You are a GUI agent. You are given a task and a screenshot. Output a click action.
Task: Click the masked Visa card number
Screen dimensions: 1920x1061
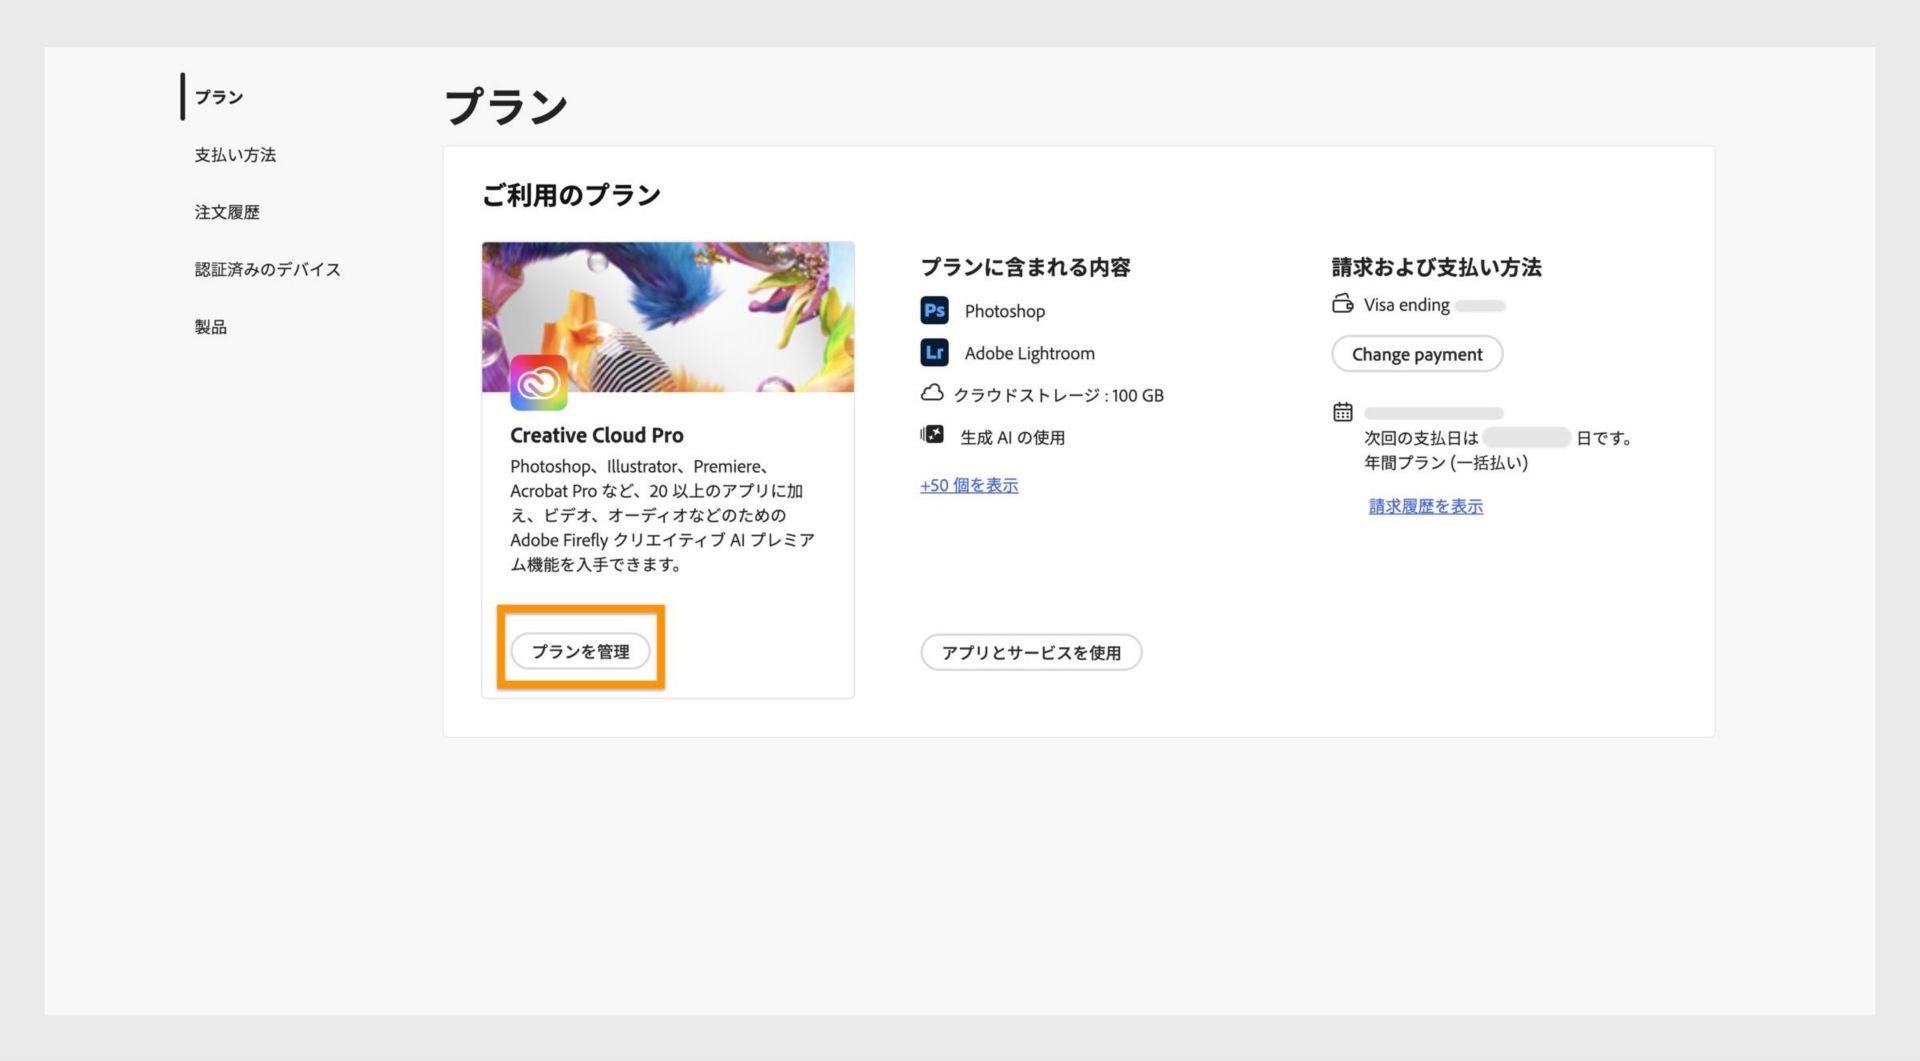point(1481,304)
